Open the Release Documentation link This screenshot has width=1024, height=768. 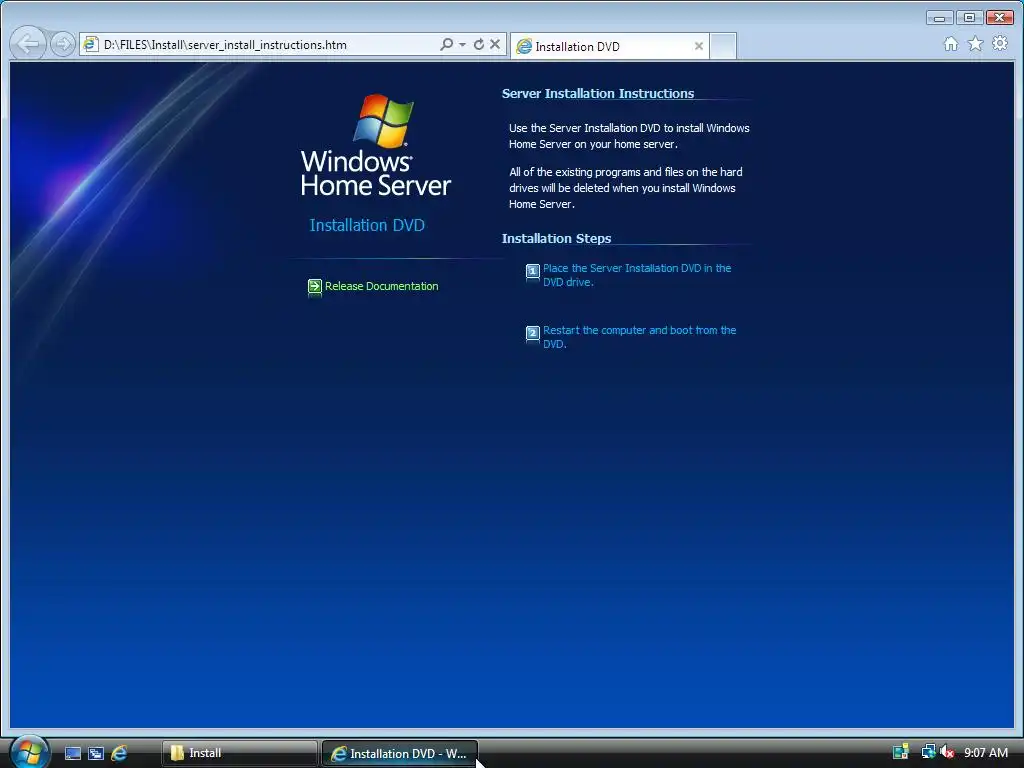click(381, 286)
